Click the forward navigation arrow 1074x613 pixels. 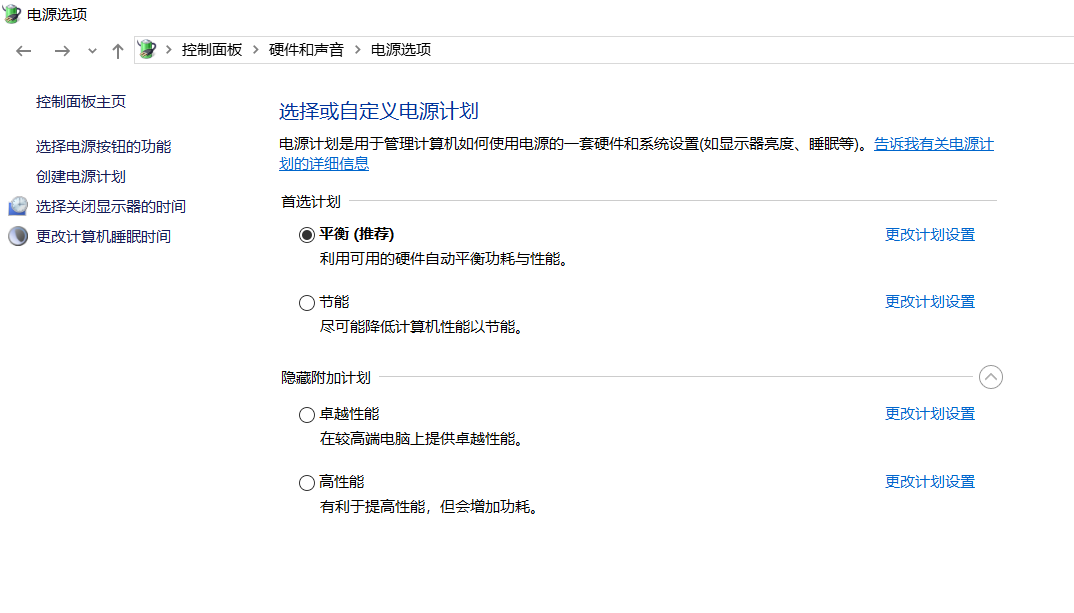point(61,50)
